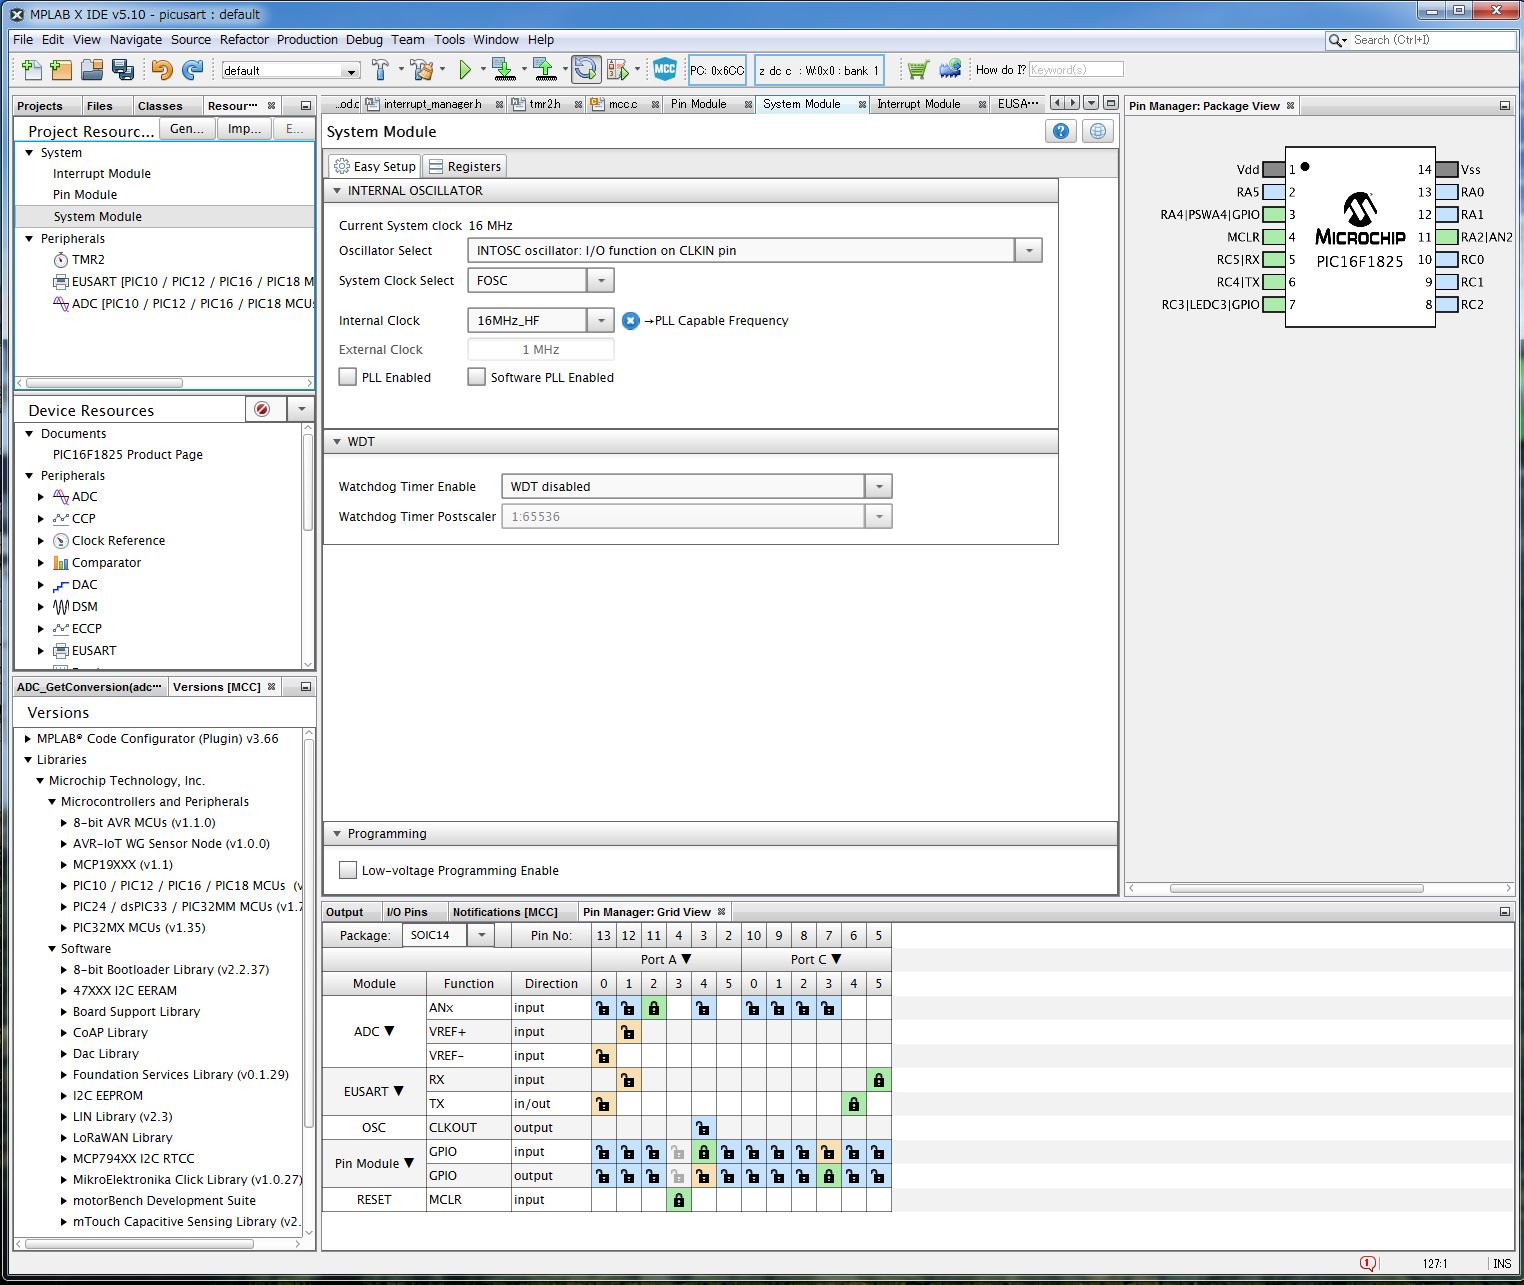Image resolution: width=1524 pixels, height=1285 pixels.
Task: Open the Internal Clock dropdown
Action: pos(601,321)
